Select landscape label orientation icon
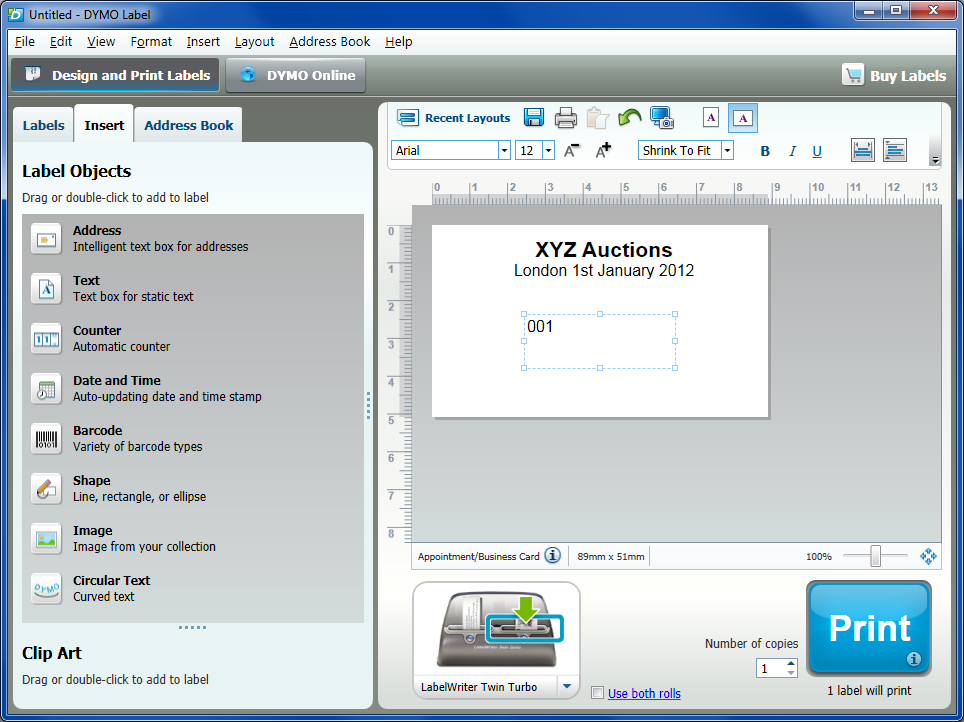The height and width of the screenshot is (722, 964). click(743, 118)
